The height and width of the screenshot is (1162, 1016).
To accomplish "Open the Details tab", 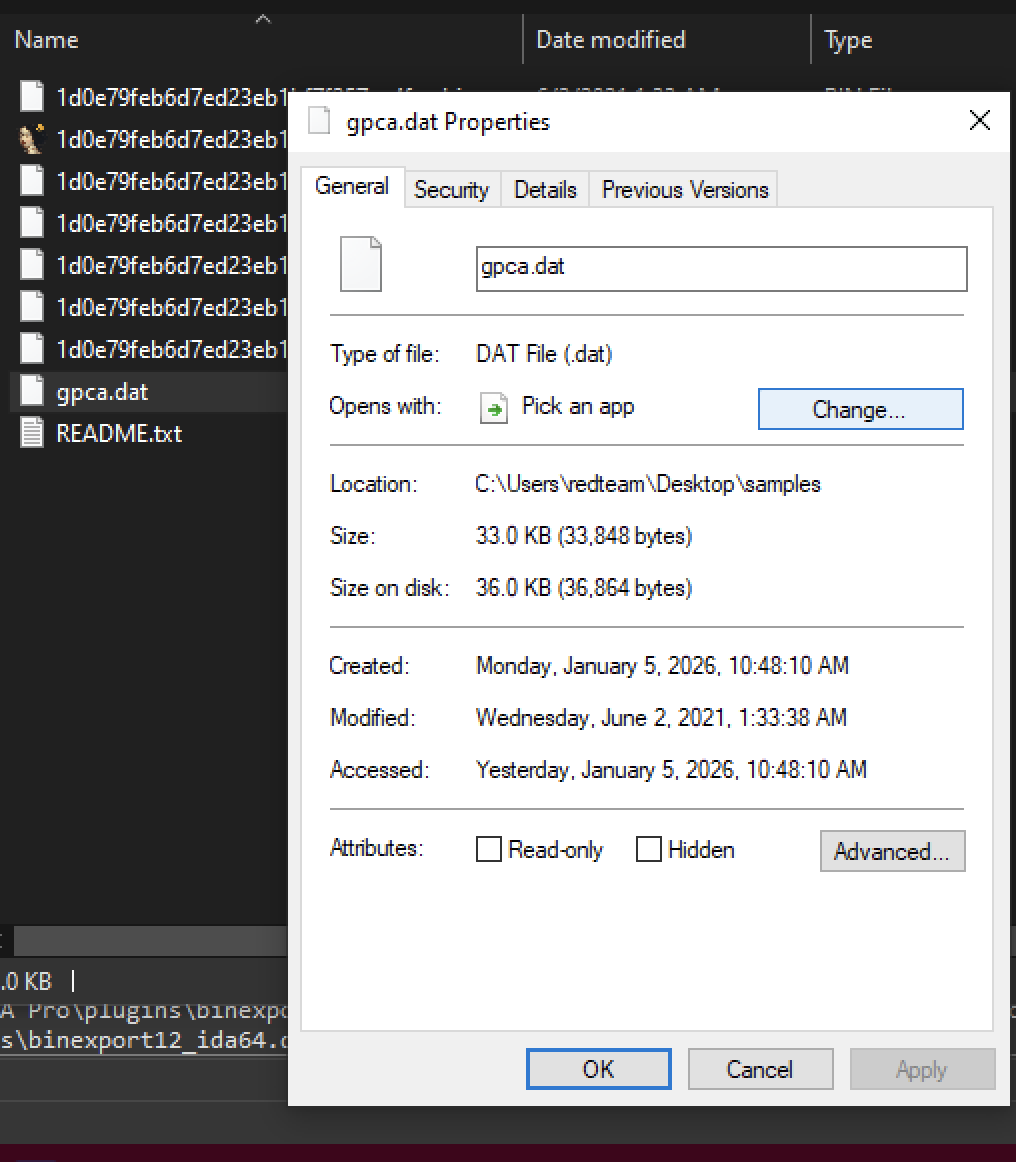I will point(545,190).
